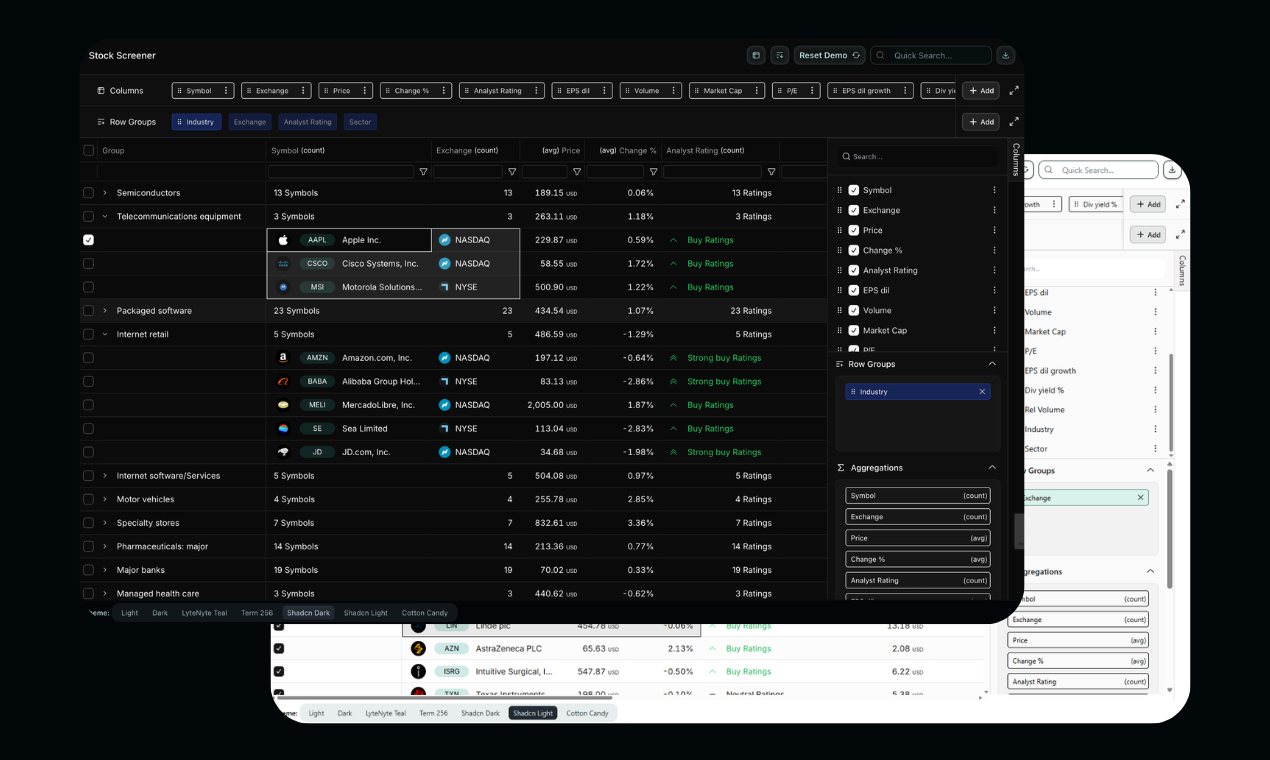This screenshot has height=760, width=1270.
Task: Click the Price (avg) aggregation in the dark panel
Action: [918, 538]
